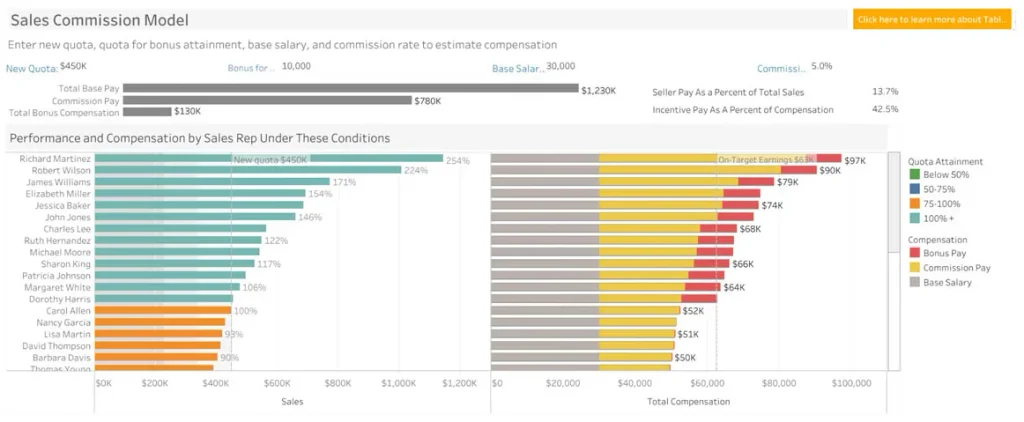Viewport: 1024px width, 422px height.
Task: Highlight the gray Base Salary legend swatch
Action: (913, 282)
